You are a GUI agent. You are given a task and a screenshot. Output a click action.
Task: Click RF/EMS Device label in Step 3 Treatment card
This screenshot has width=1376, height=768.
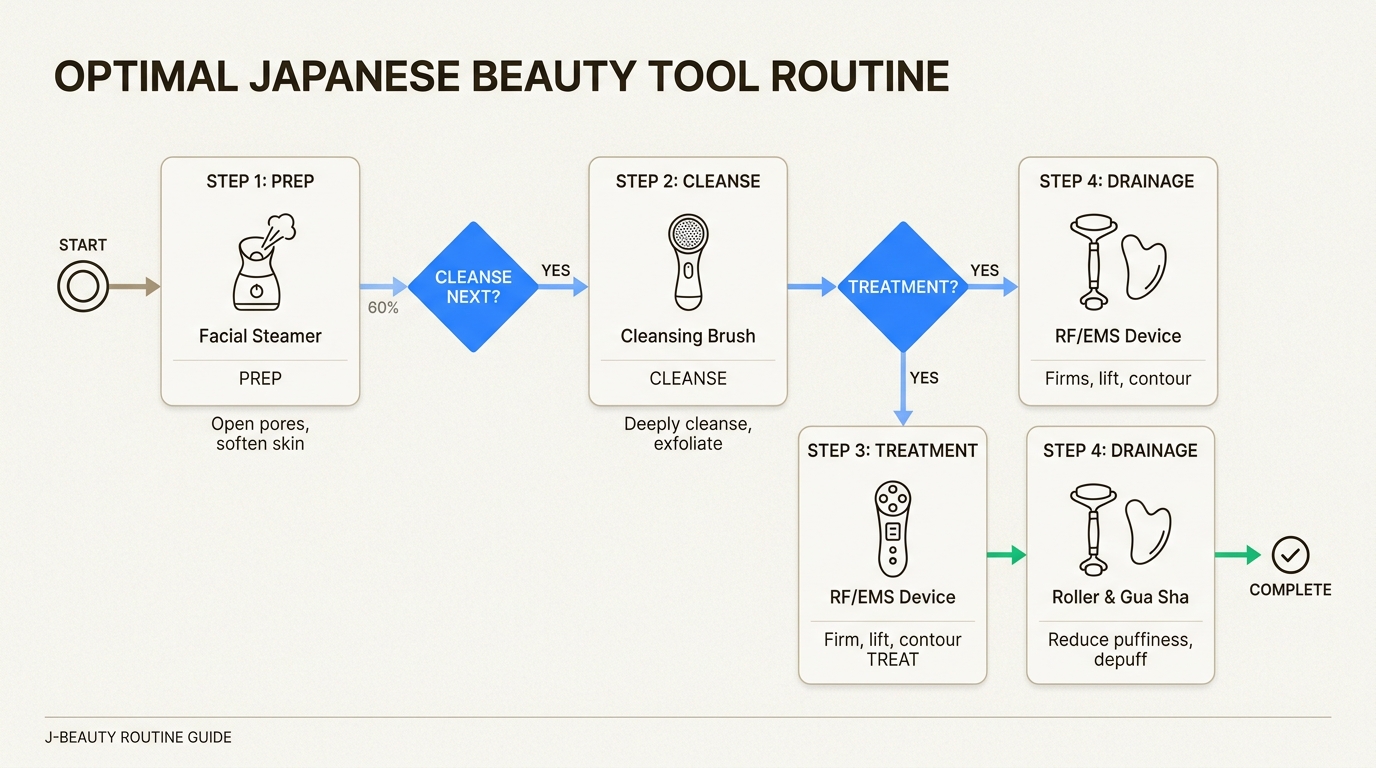[x=892, y=597]
